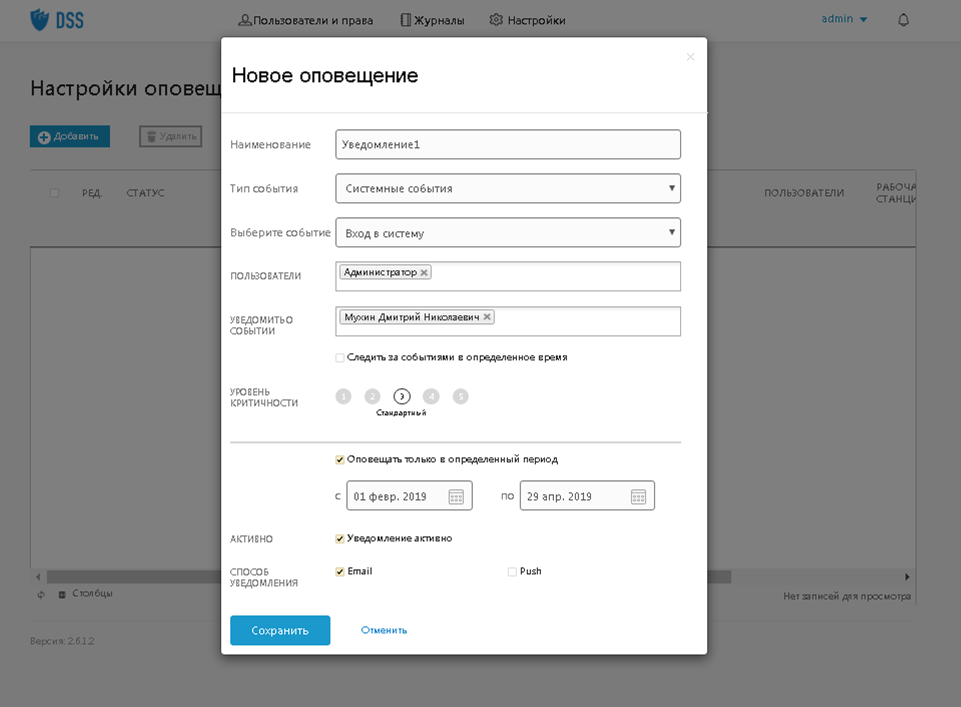Uncheck Уведомление активно checkbox
This screenshot has height=707, width=961.
[340, 538]
